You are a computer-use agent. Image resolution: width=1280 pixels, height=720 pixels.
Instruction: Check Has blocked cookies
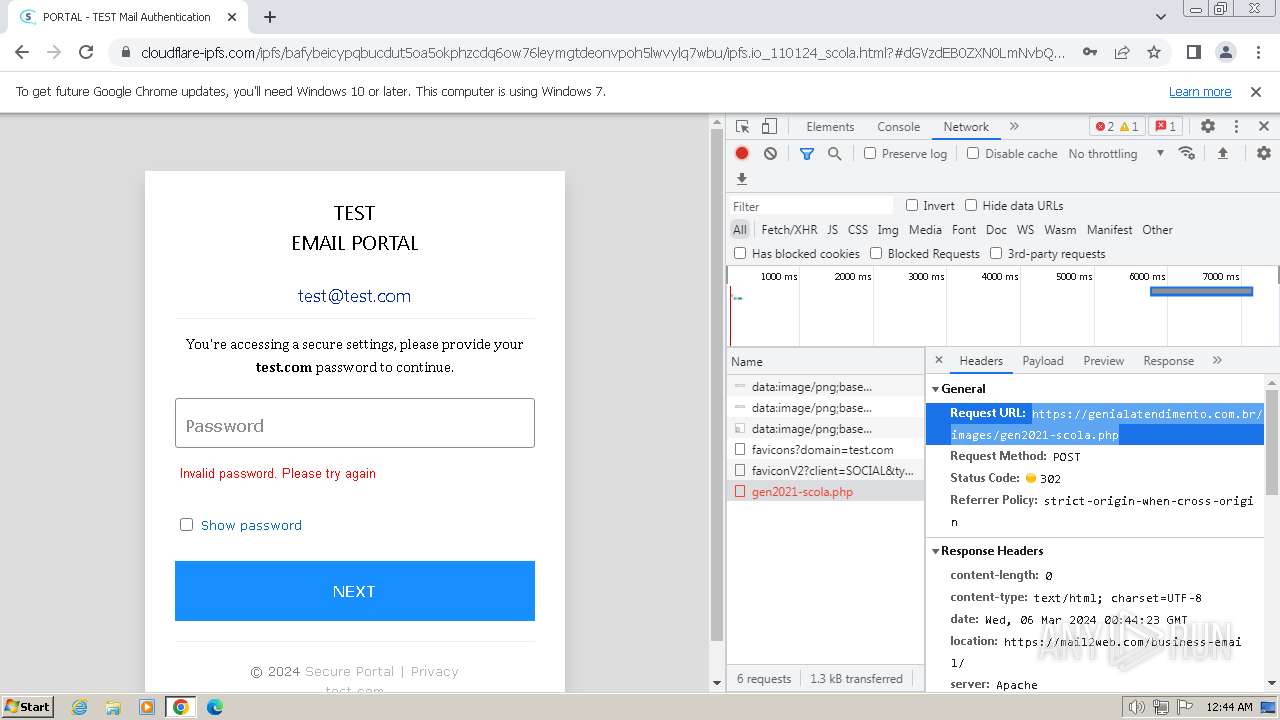740,253
